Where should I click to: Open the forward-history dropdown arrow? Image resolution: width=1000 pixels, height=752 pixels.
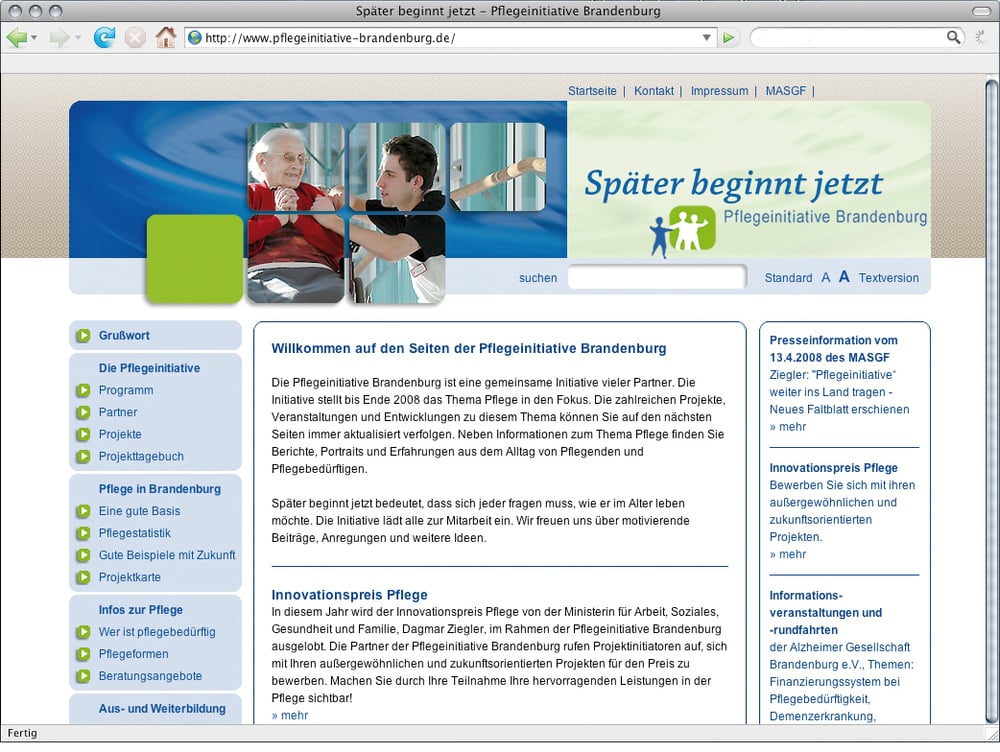[78, 38]
